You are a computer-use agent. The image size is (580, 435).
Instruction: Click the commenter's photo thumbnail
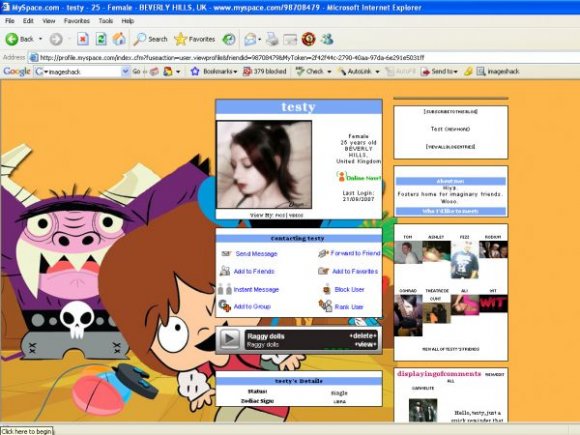[x=423, y=410]
